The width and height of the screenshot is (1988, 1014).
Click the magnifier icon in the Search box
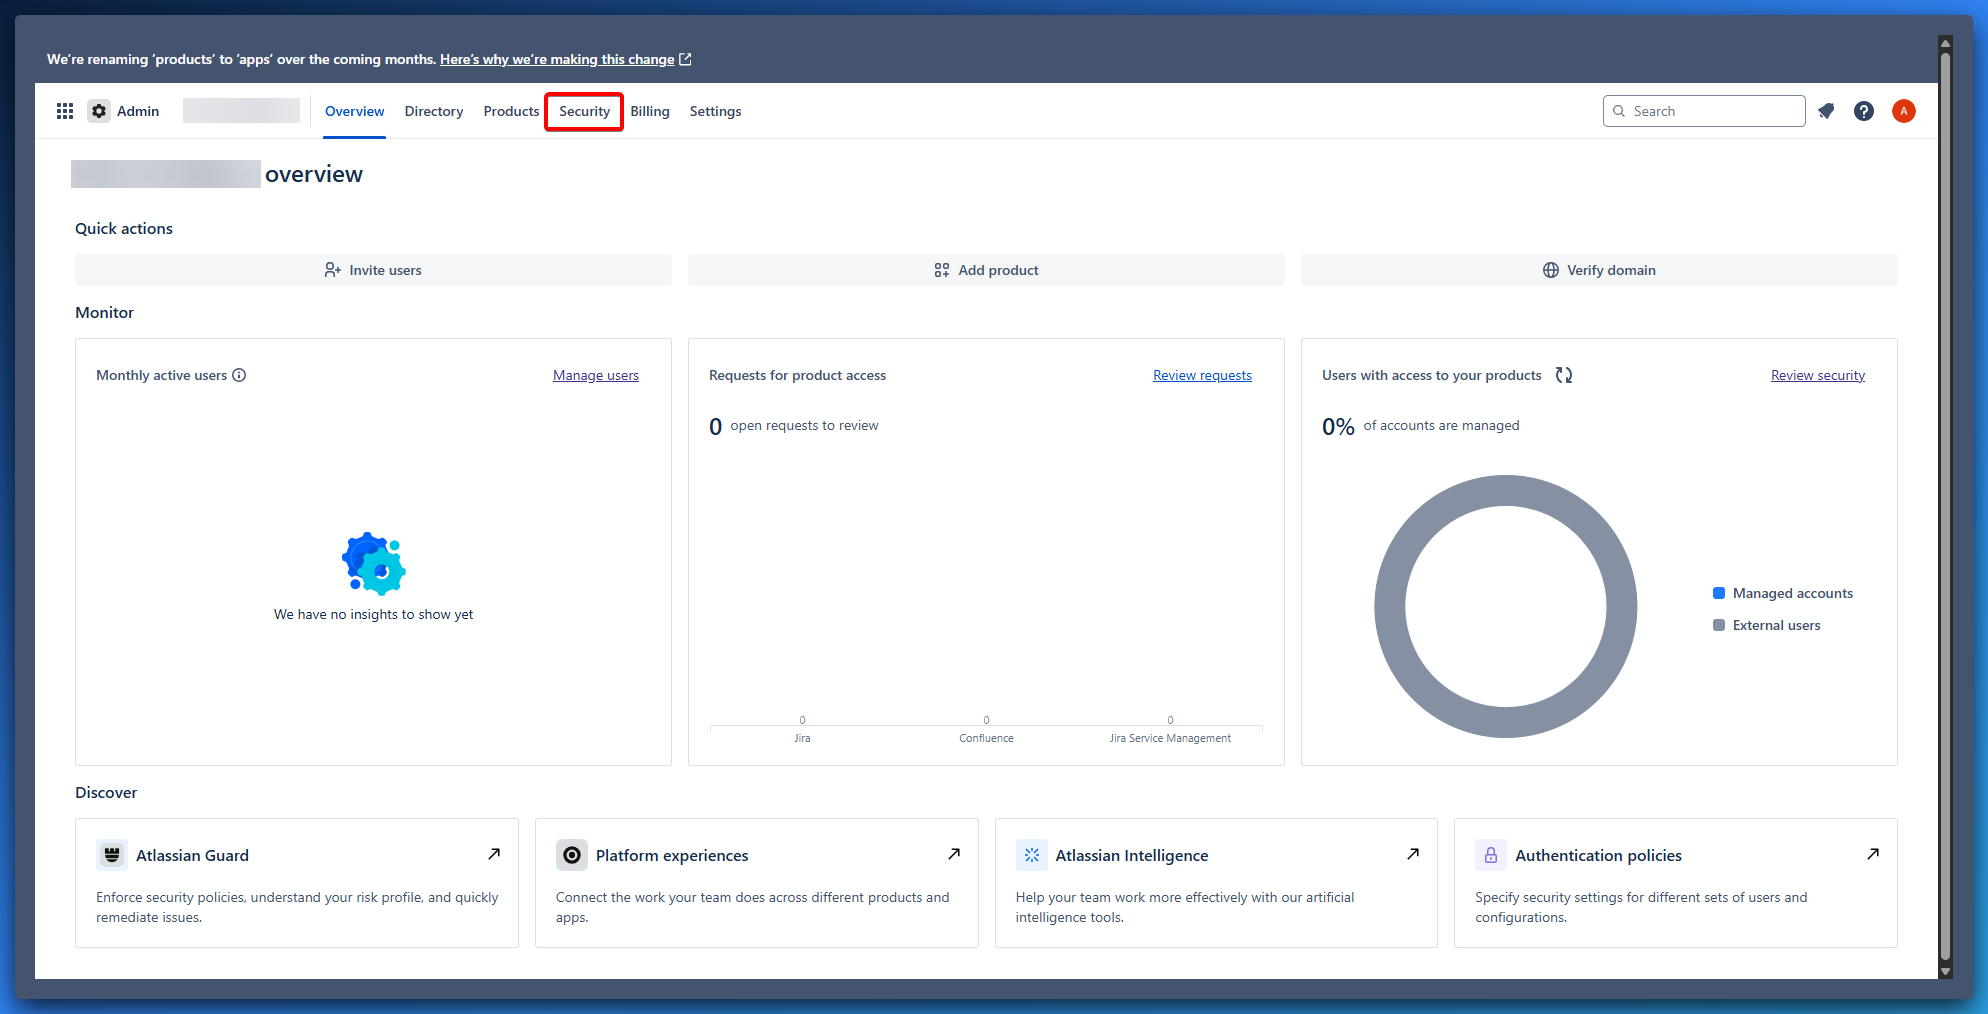point(1619,111)
